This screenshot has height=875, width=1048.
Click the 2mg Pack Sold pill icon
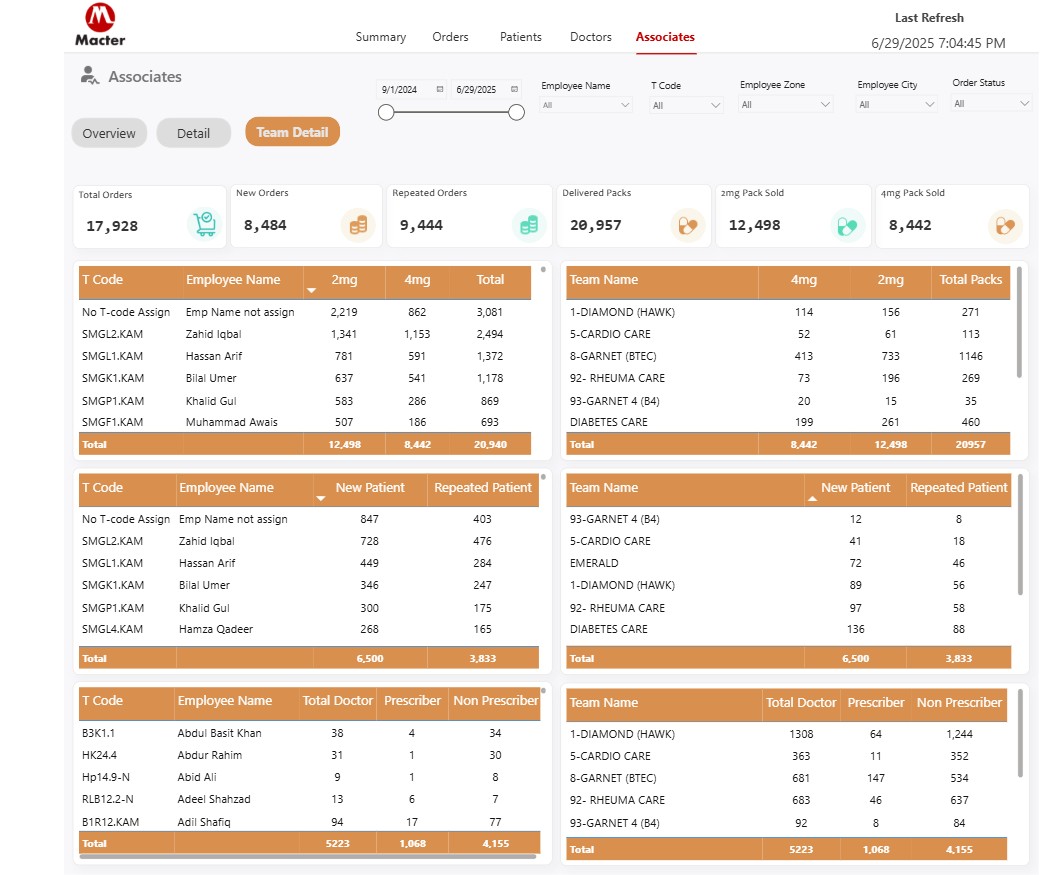848,225
